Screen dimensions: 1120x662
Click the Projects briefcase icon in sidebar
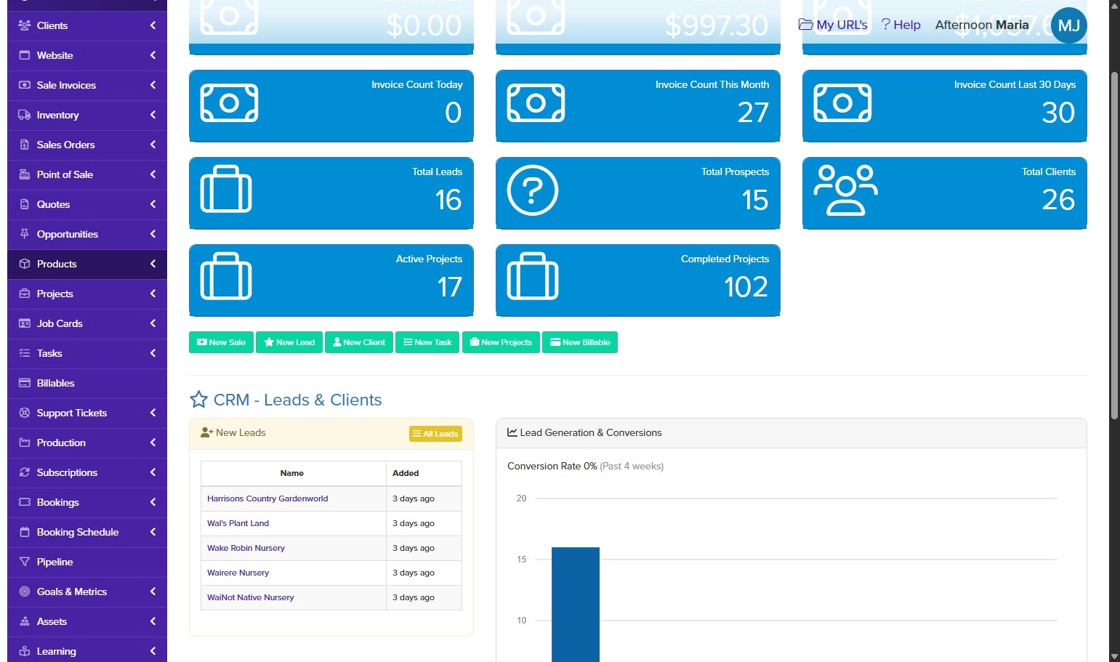(x=24, y=294)
